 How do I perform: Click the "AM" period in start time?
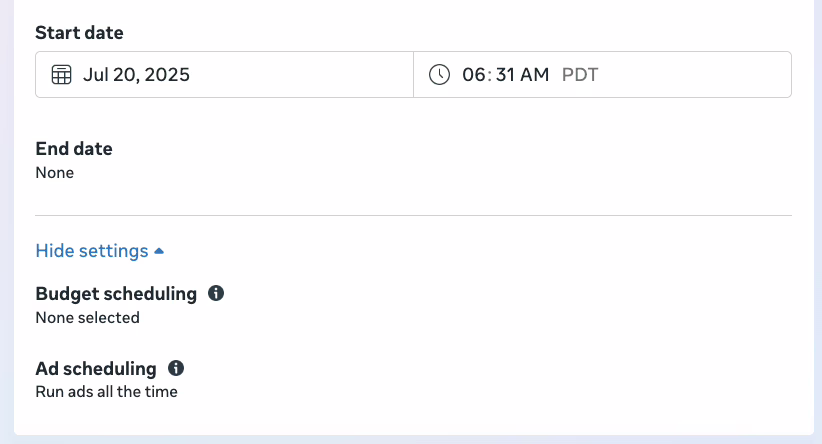pyautogui.click(x=536, y=75)
